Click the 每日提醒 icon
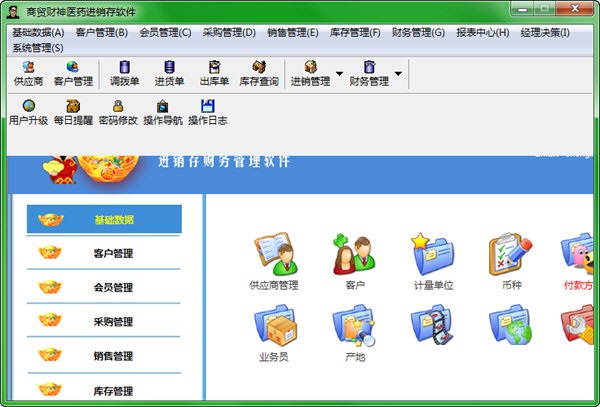This screenshot has height=407, width=600. [73, 106]
